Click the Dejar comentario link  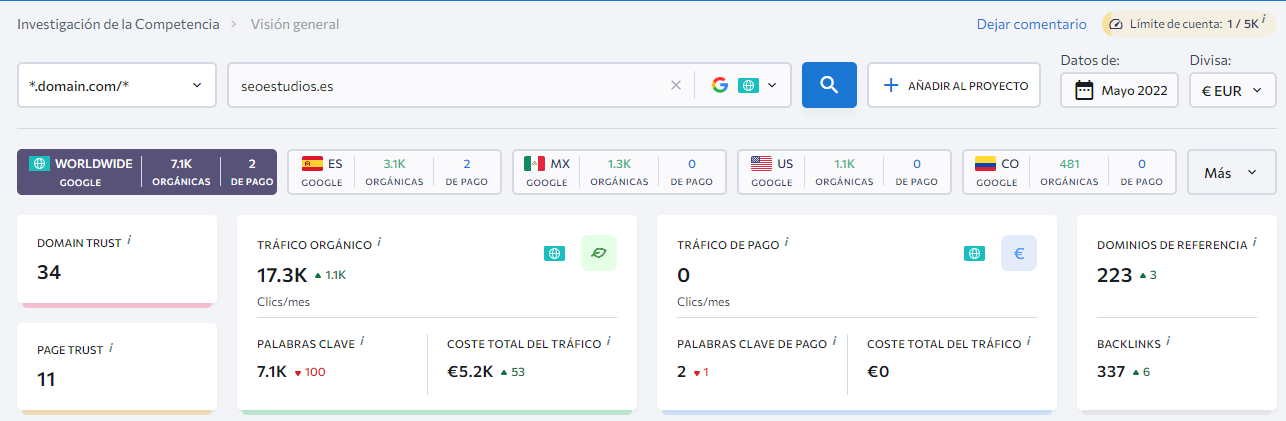(x=1032, y=24)
